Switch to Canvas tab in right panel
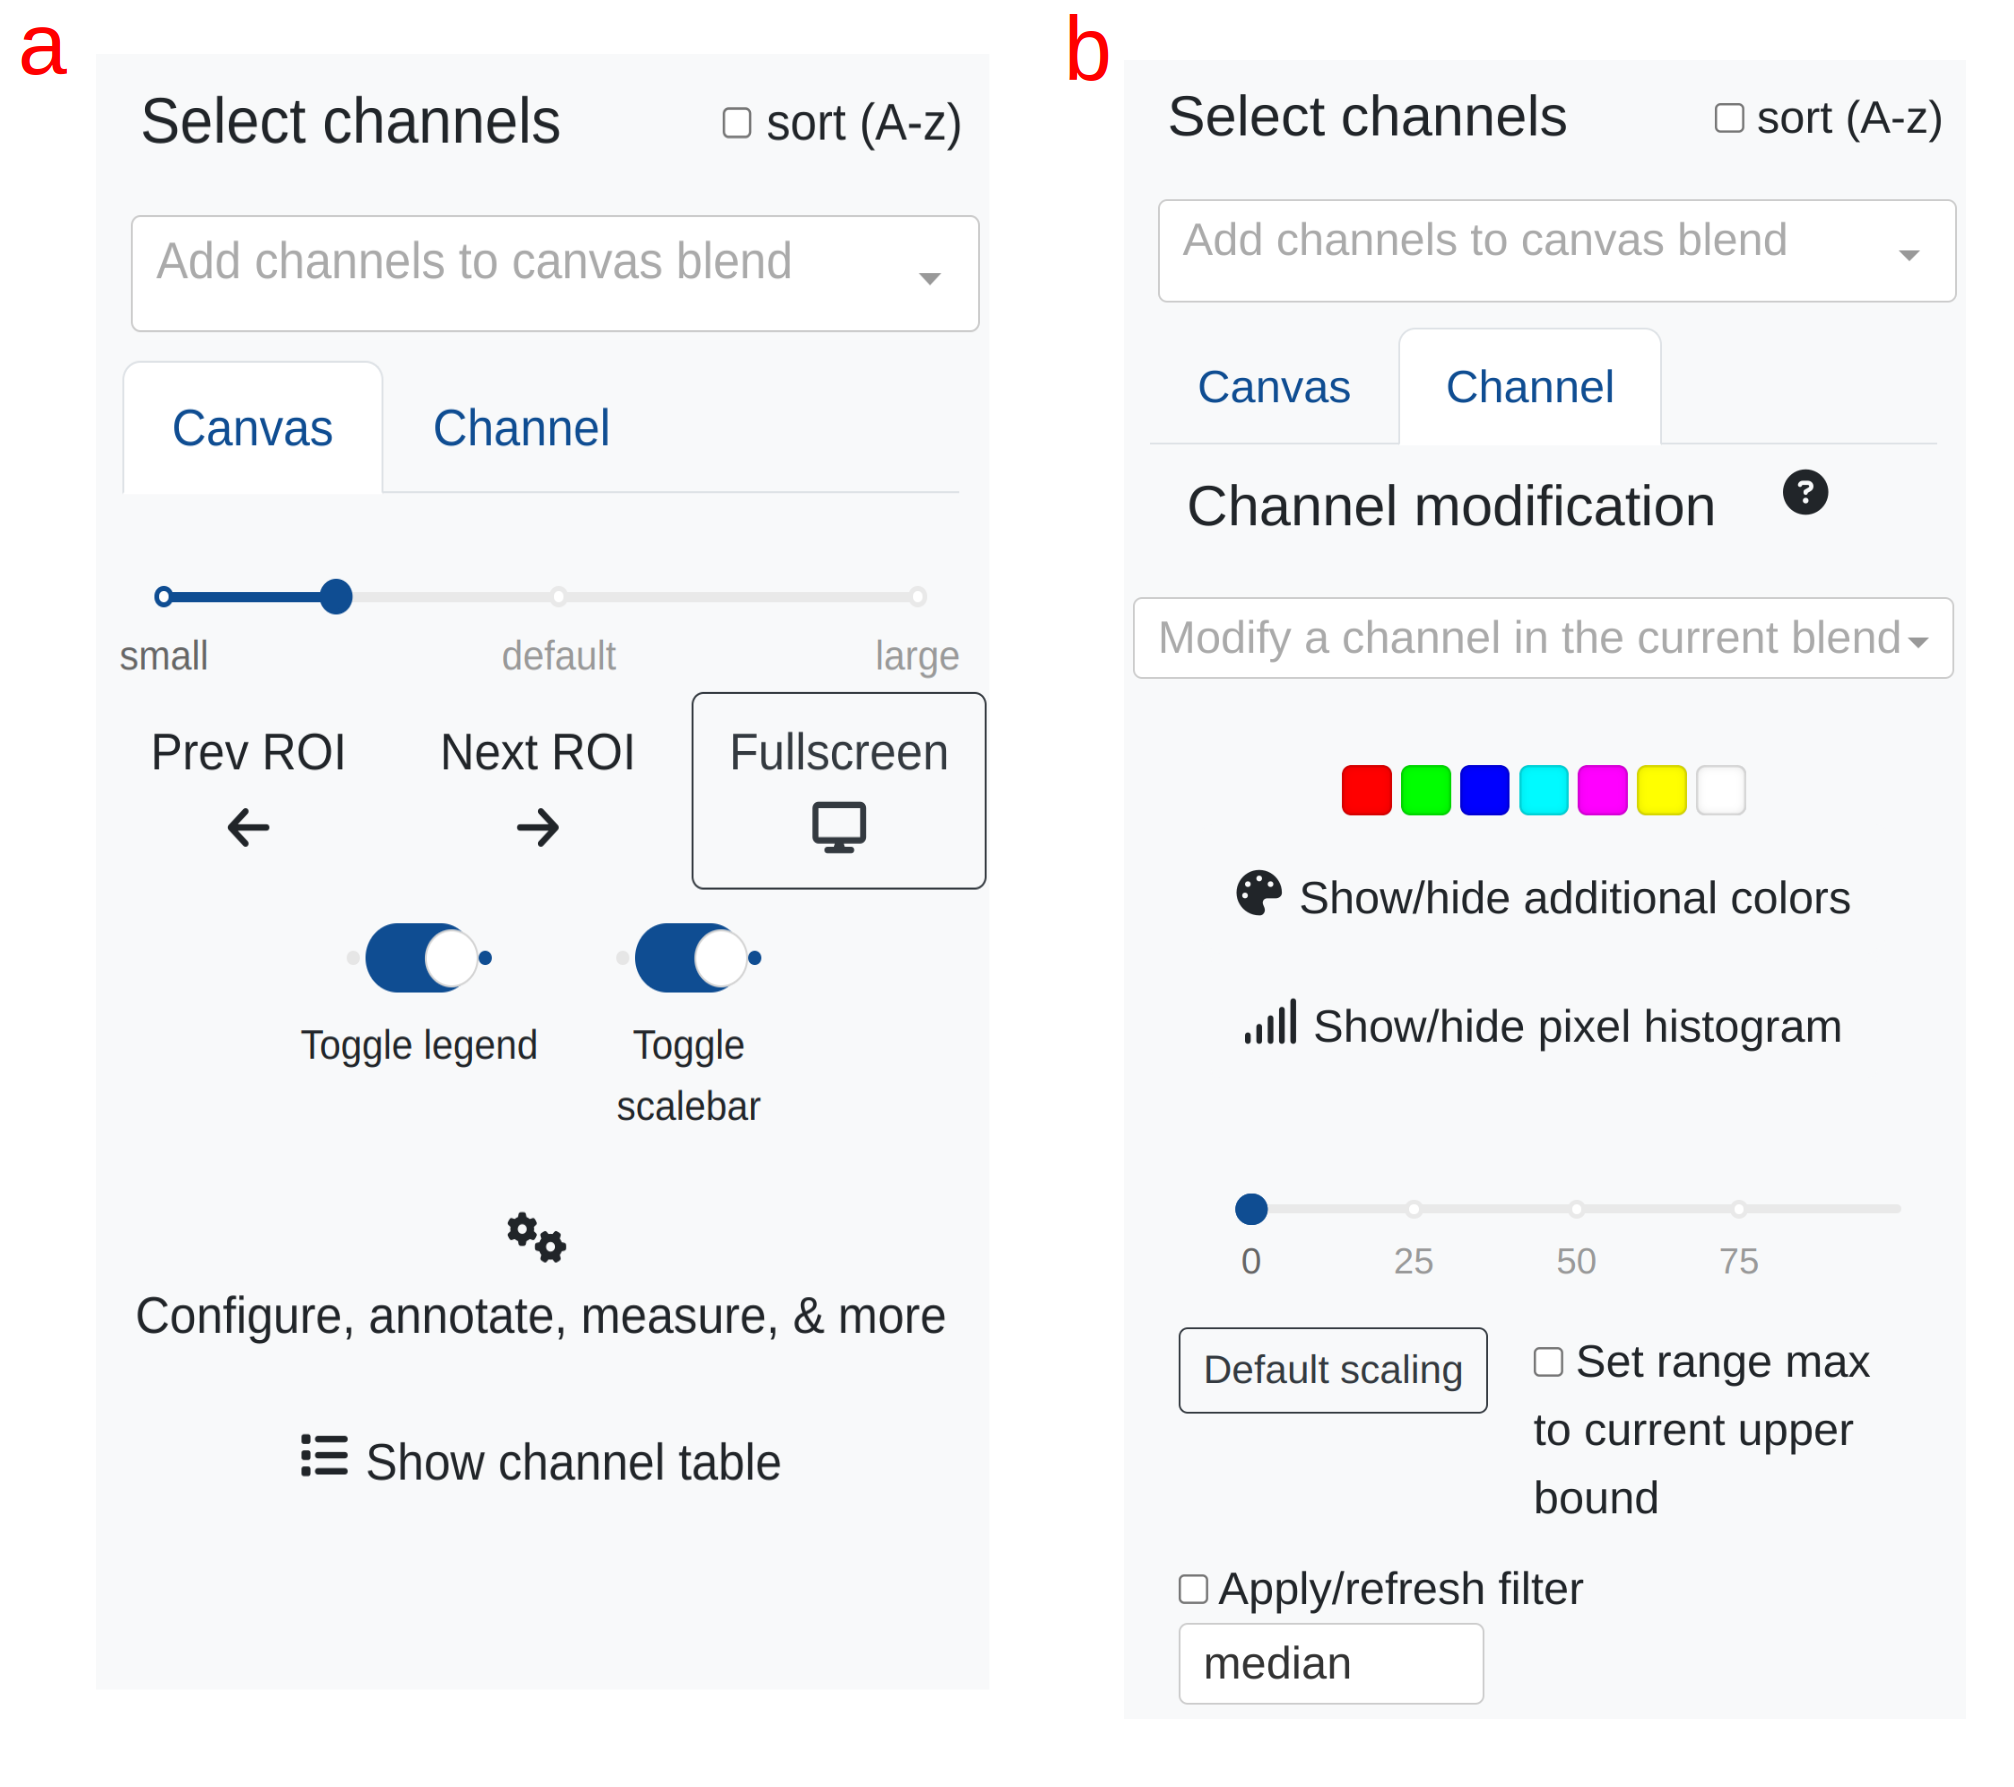 point(1273,387)
